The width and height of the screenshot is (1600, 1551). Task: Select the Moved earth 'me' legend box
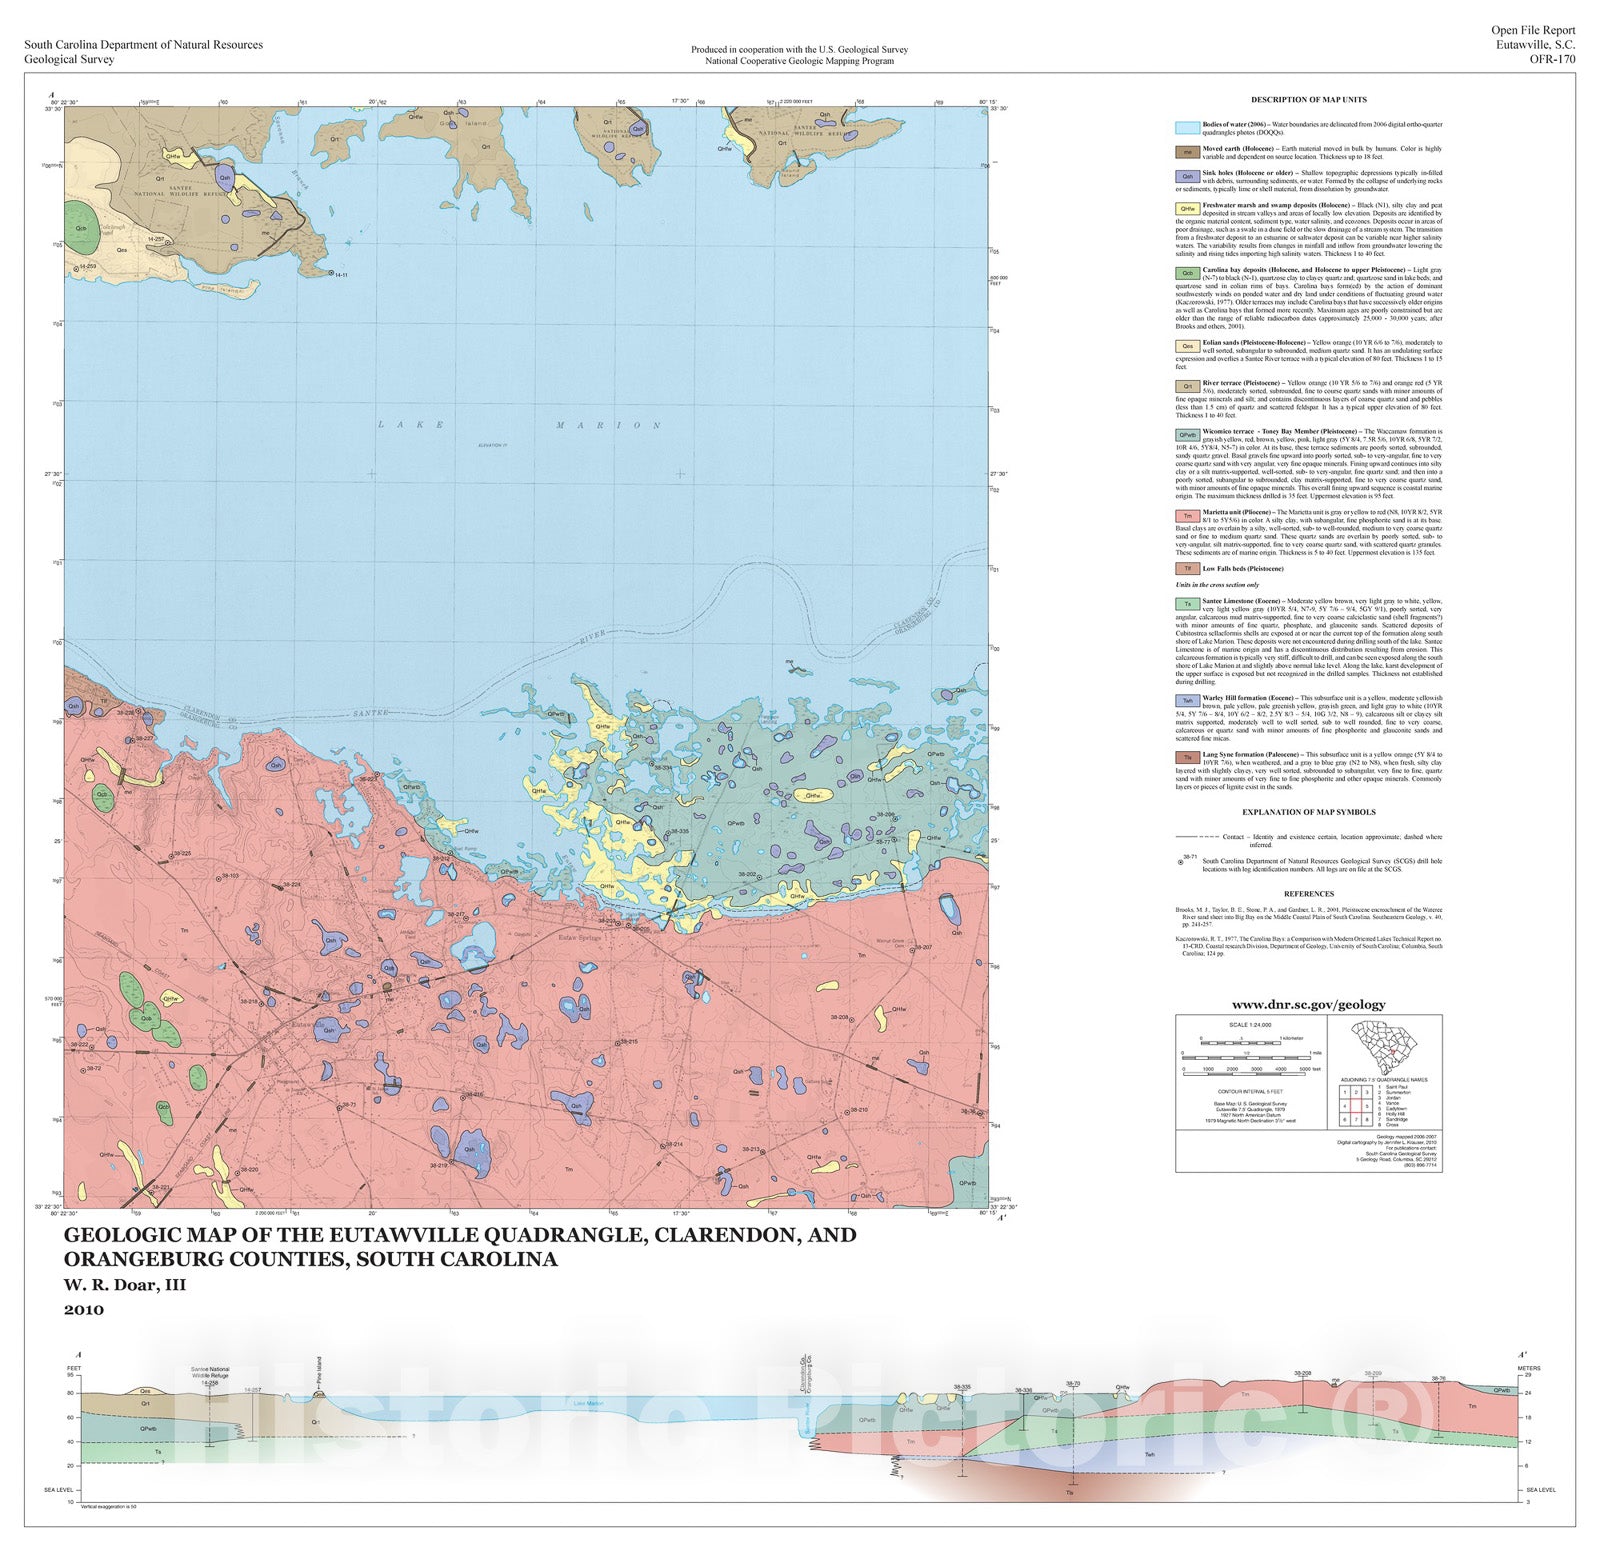point(1187,152)
